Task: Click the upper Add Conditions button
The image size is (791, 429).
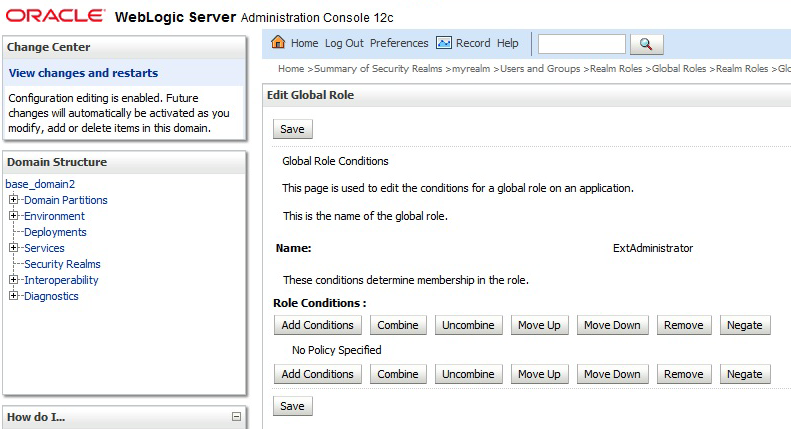Action: pos(317,325)
